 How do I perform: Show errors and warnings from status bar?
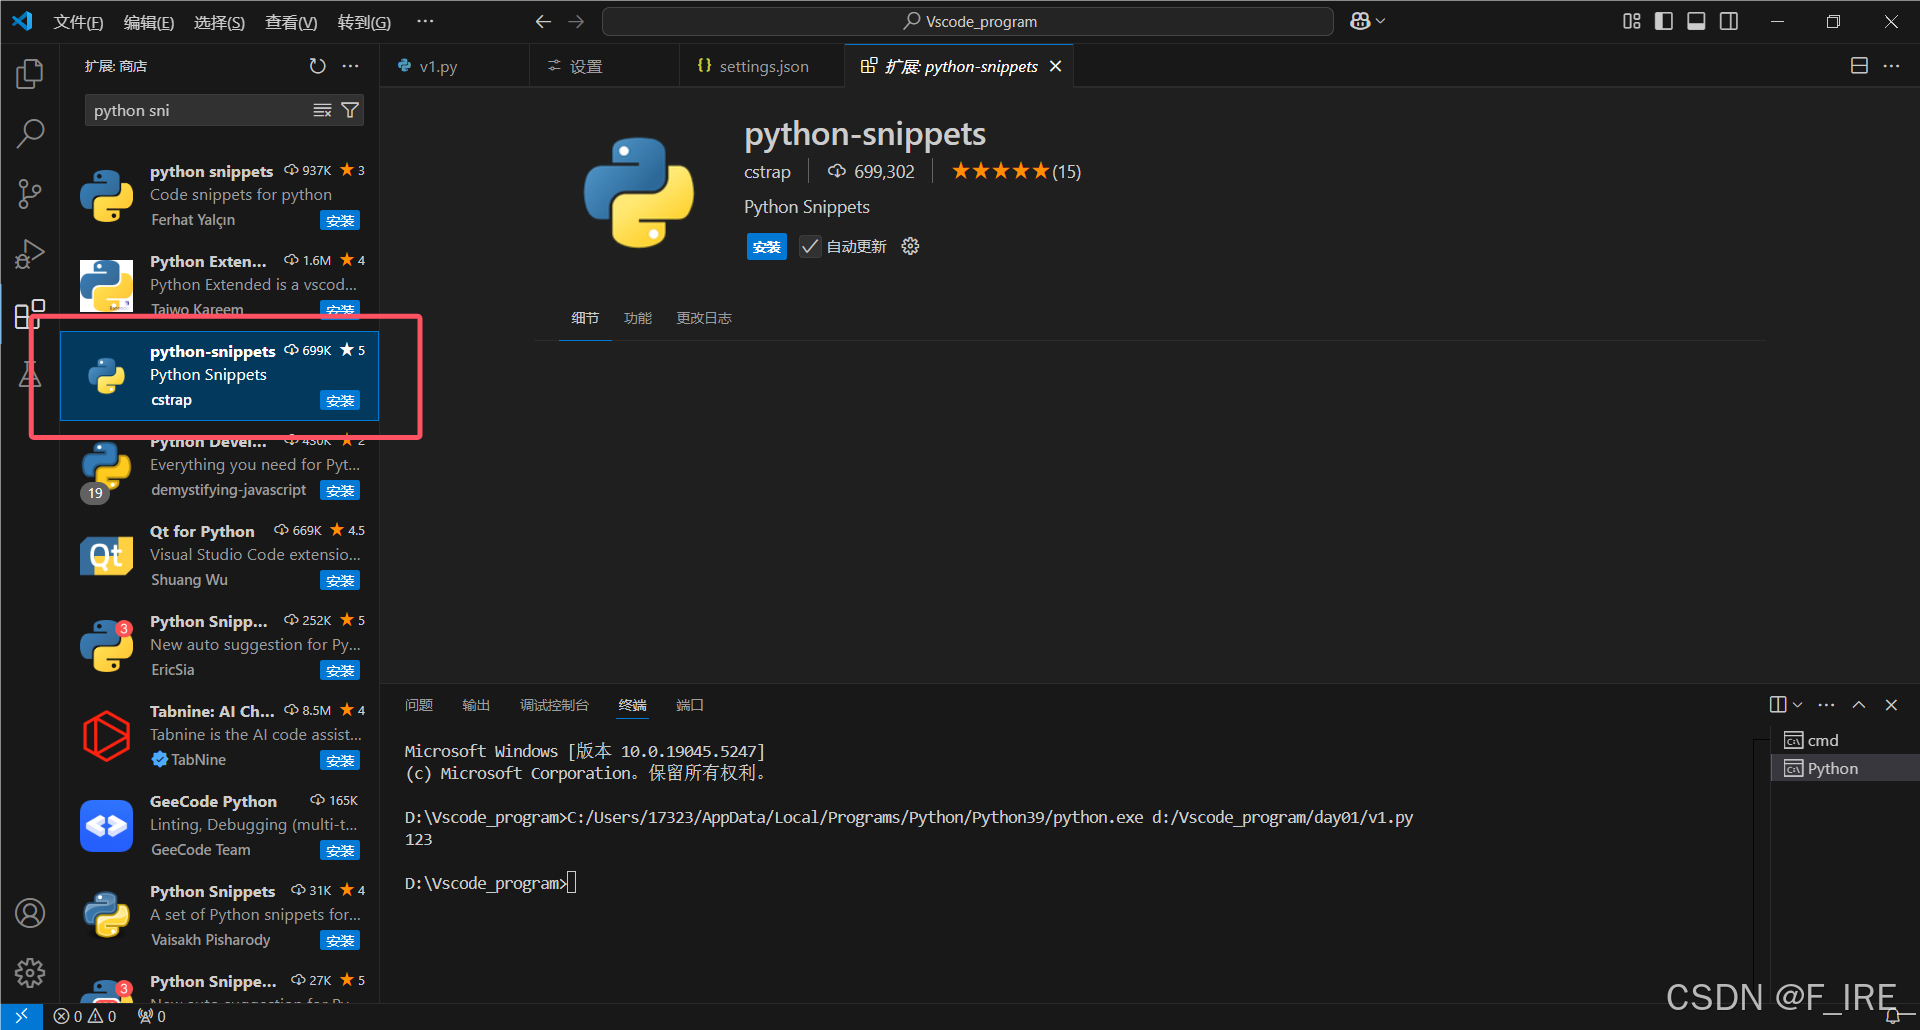[x=85, y=1016]
